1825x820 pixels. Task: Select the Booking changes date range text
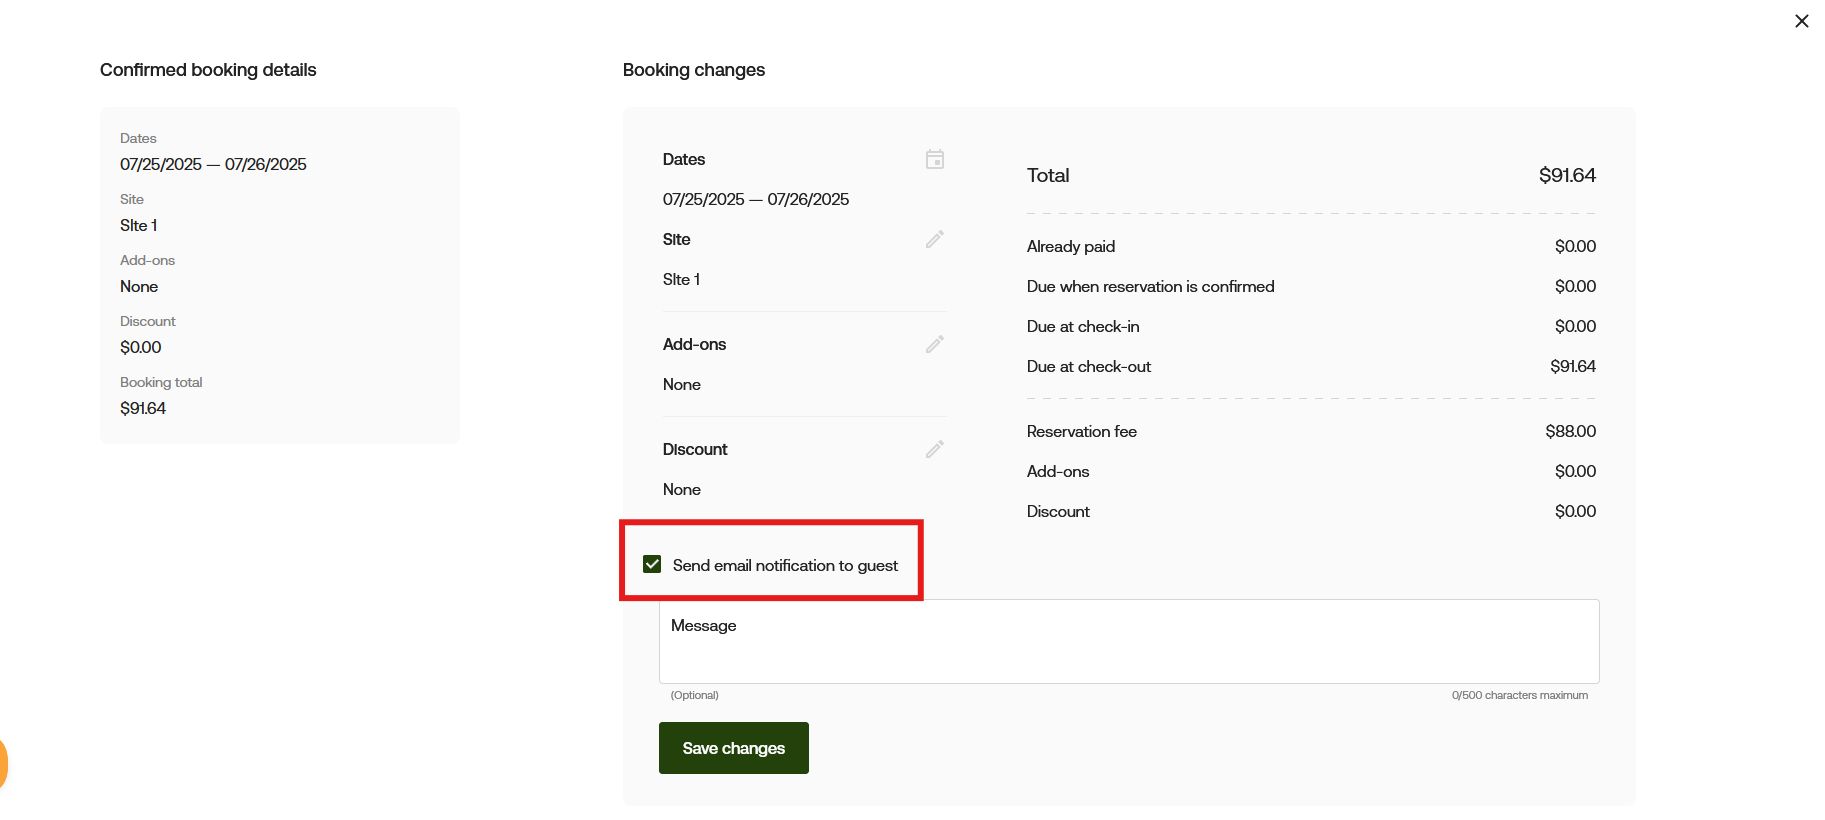point(756,199)
